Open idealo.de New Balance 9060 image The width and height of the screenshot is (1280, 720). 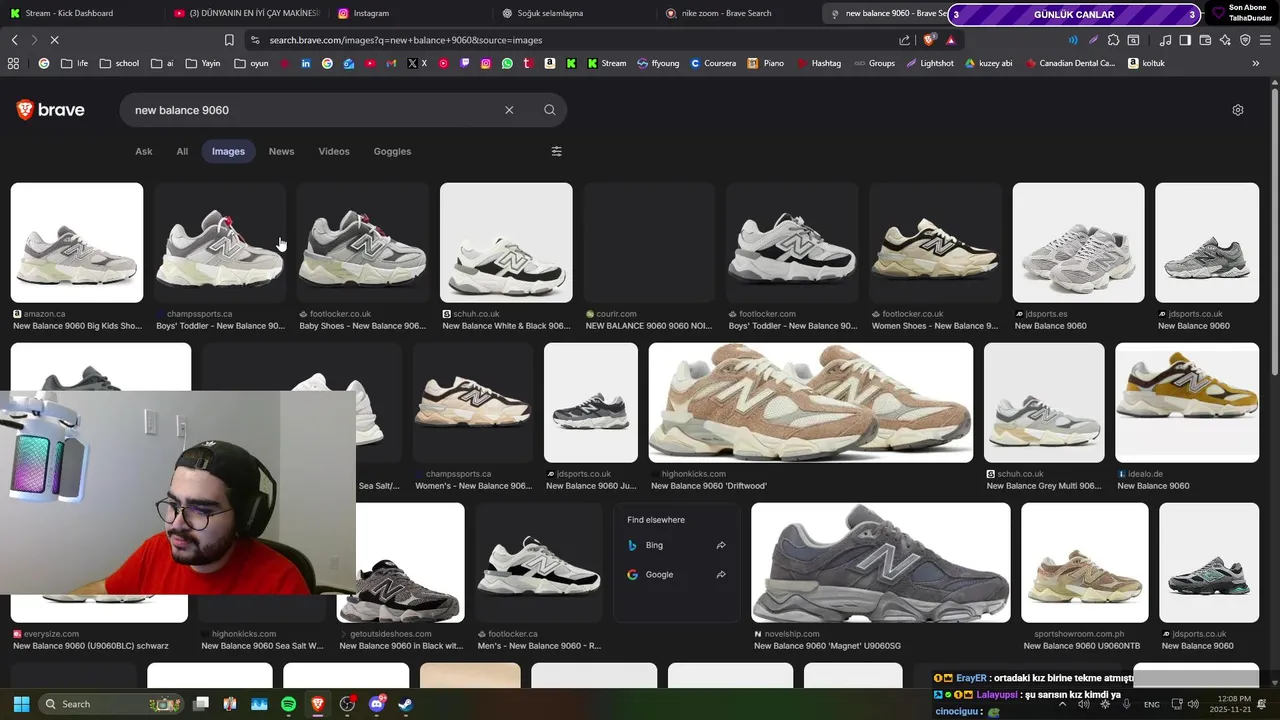(1187, 403)
